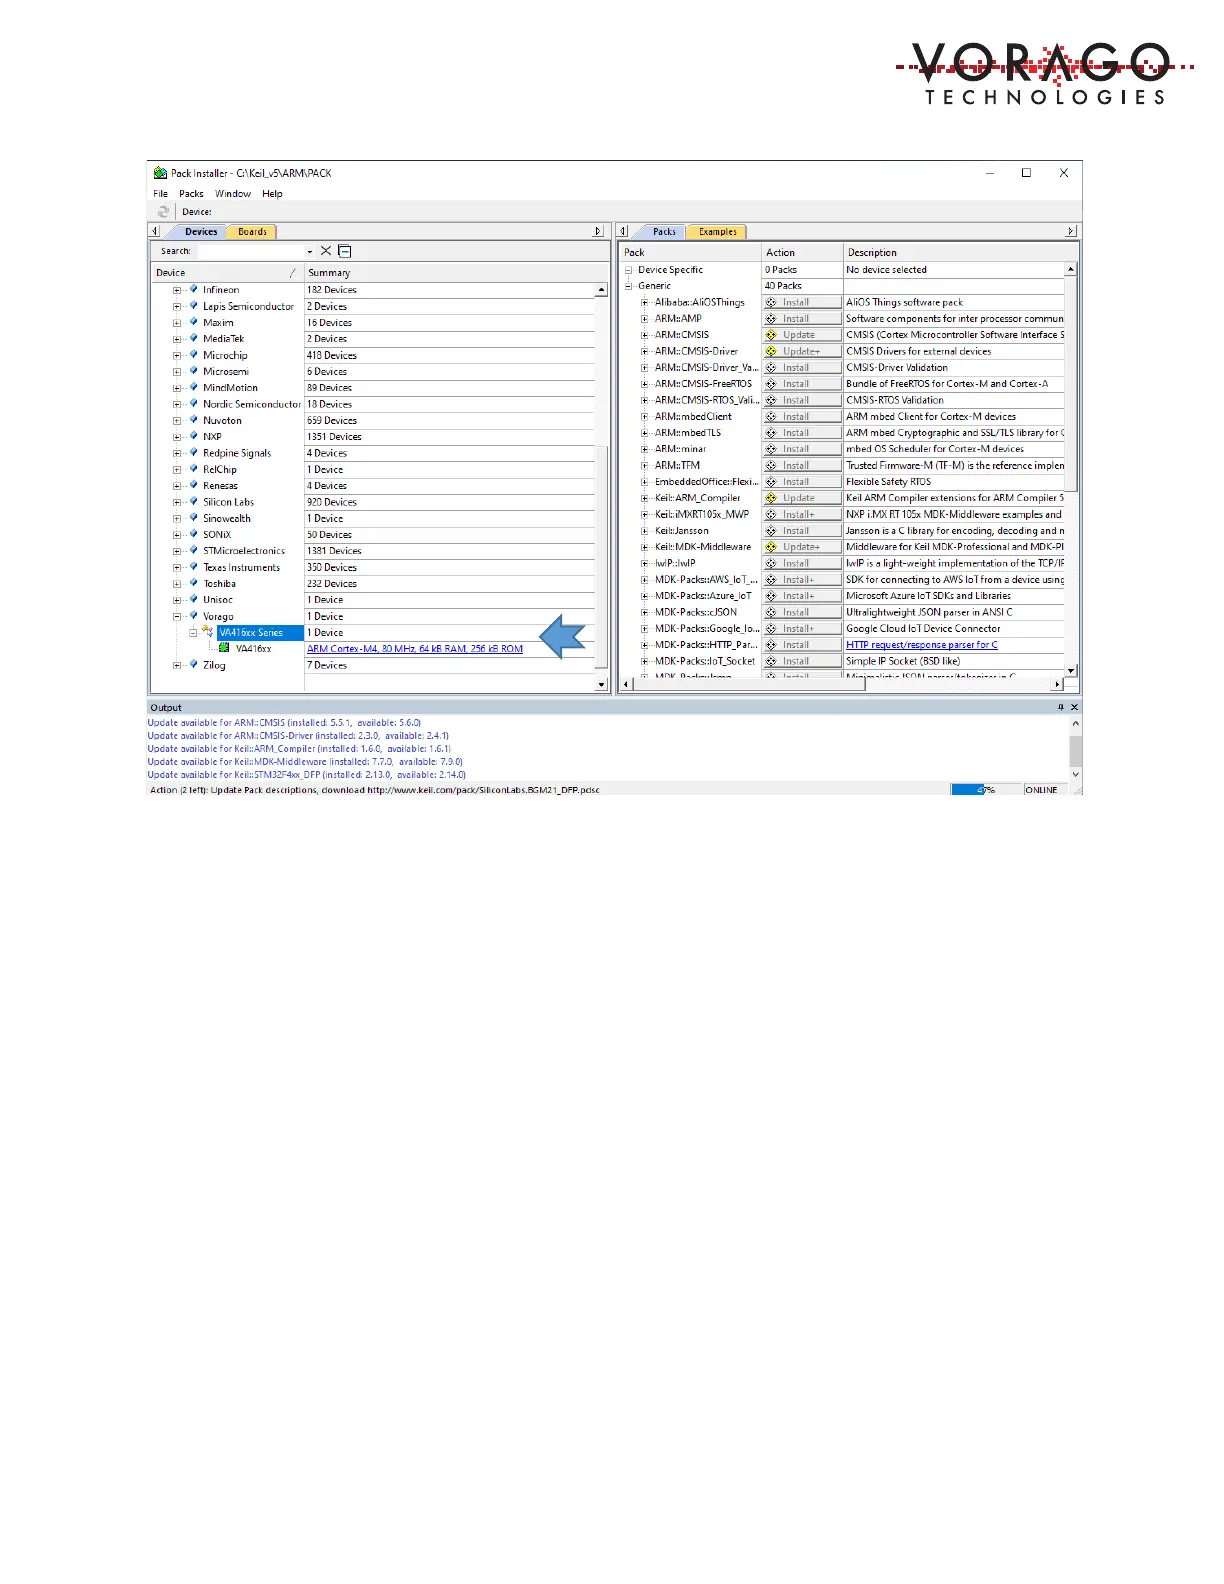
Task: Click the ONLINE indicator in the status bar
Action: pos(1041,790)
